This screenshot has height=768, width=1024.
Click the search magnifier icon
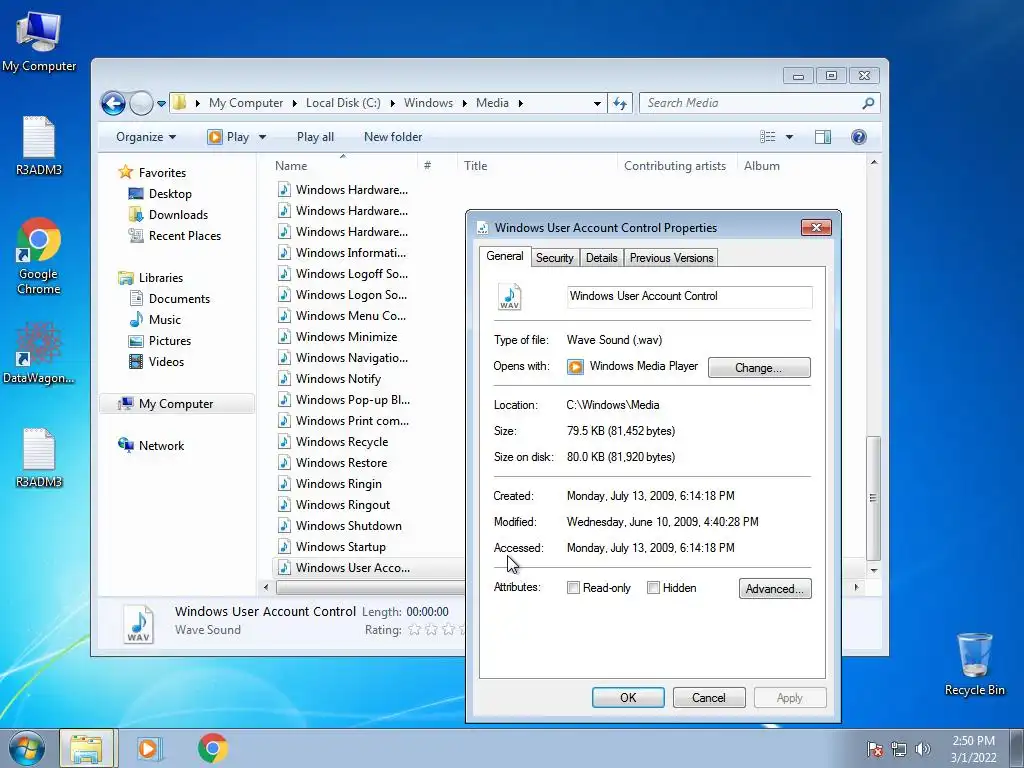point(868,103)
